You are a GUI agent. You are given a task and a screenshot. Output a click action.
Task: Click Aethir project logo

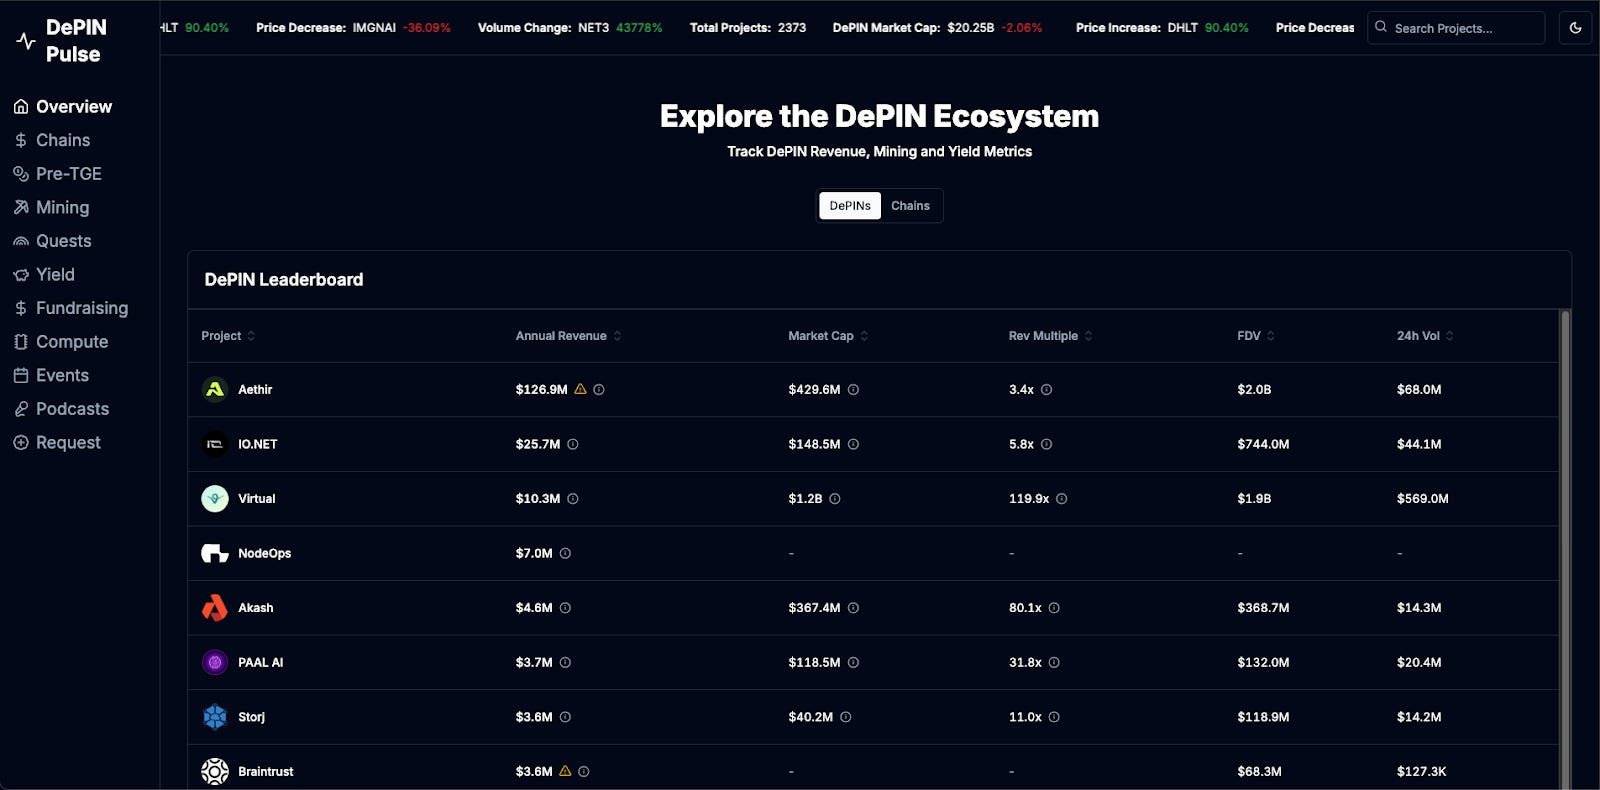point(215,390)
